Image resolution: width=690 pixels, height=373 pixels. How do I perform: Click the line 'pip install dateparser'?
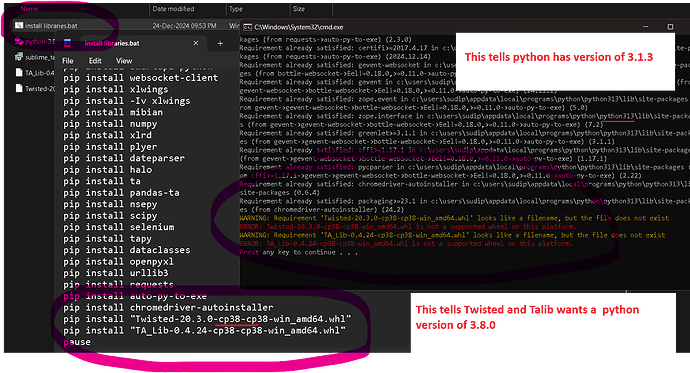pos(124,158)
